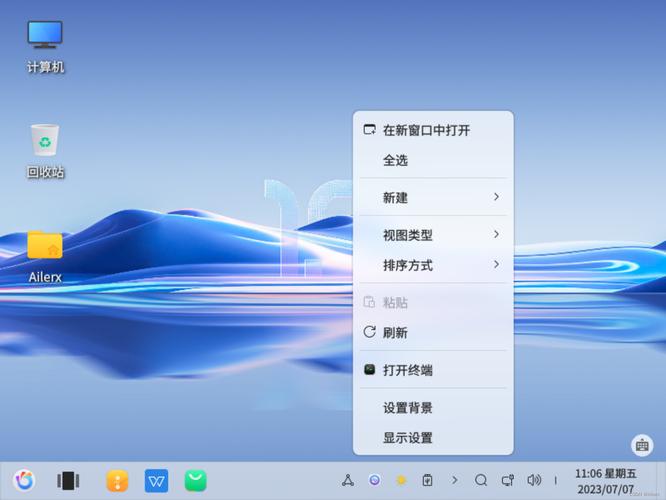Image resolution: width=666 pixels, height=500 pixels.
Task: Expand hidden tray icons arrow
Action: (454, 480)
